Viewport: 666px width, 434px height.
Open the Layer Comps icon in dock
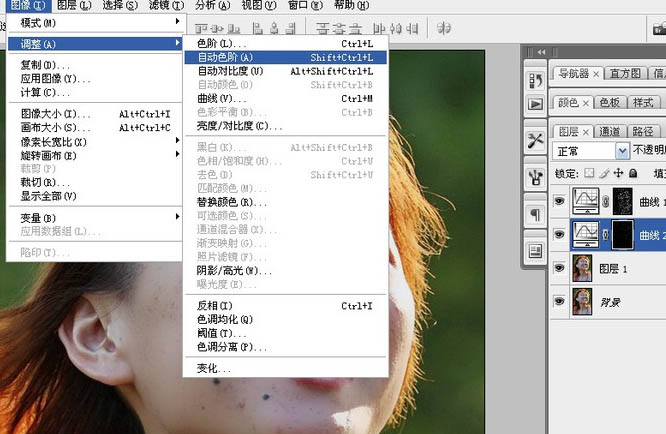535,249
